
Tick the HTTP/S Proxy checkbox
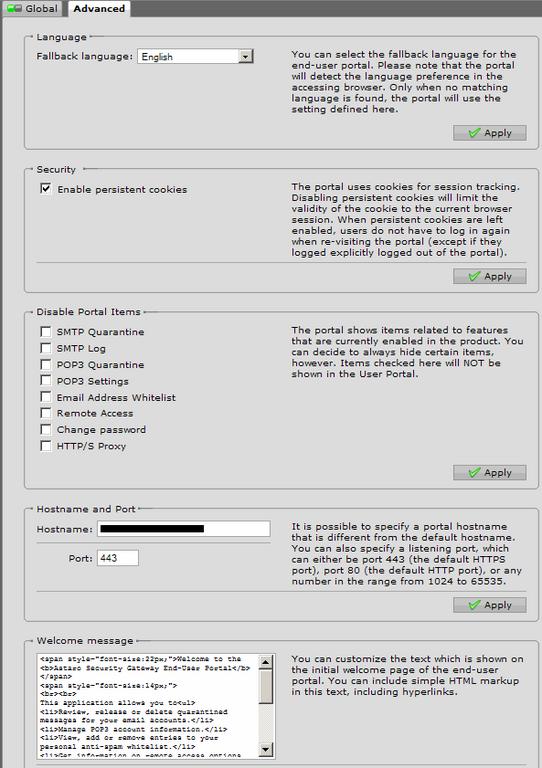[x=46, y=446]
